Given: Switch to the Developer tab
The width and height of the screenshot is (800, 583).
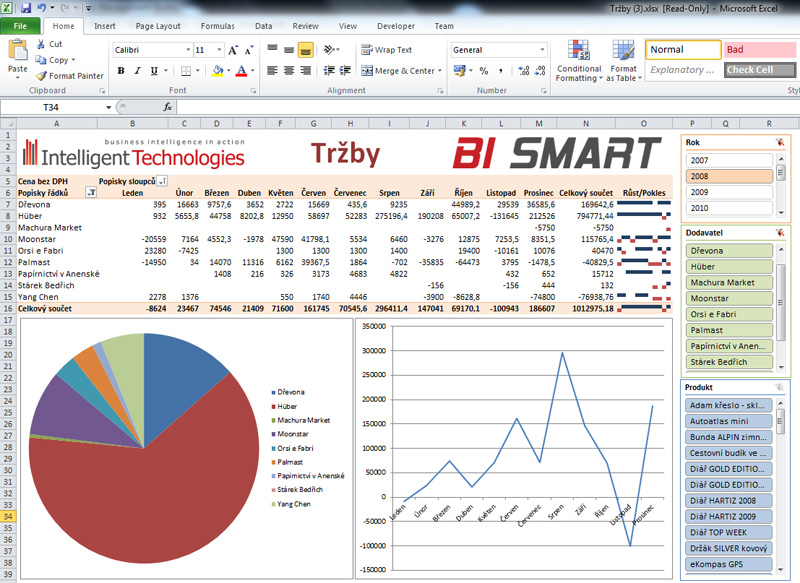Looking at the screenshot, I should (x=396, y=26).
